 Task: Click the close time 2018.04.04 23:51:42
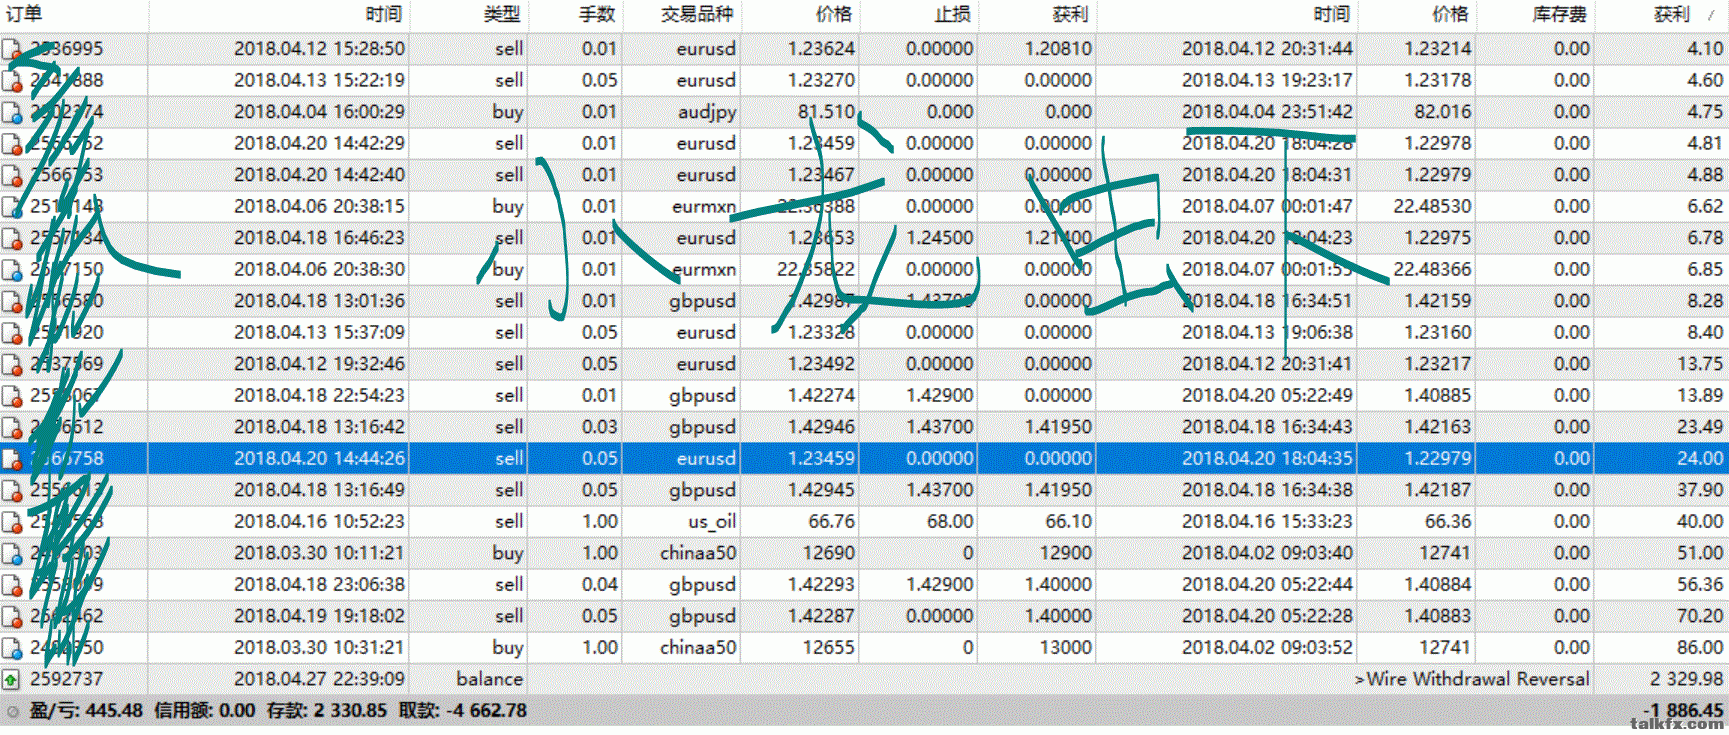(x=1267, y=112)
